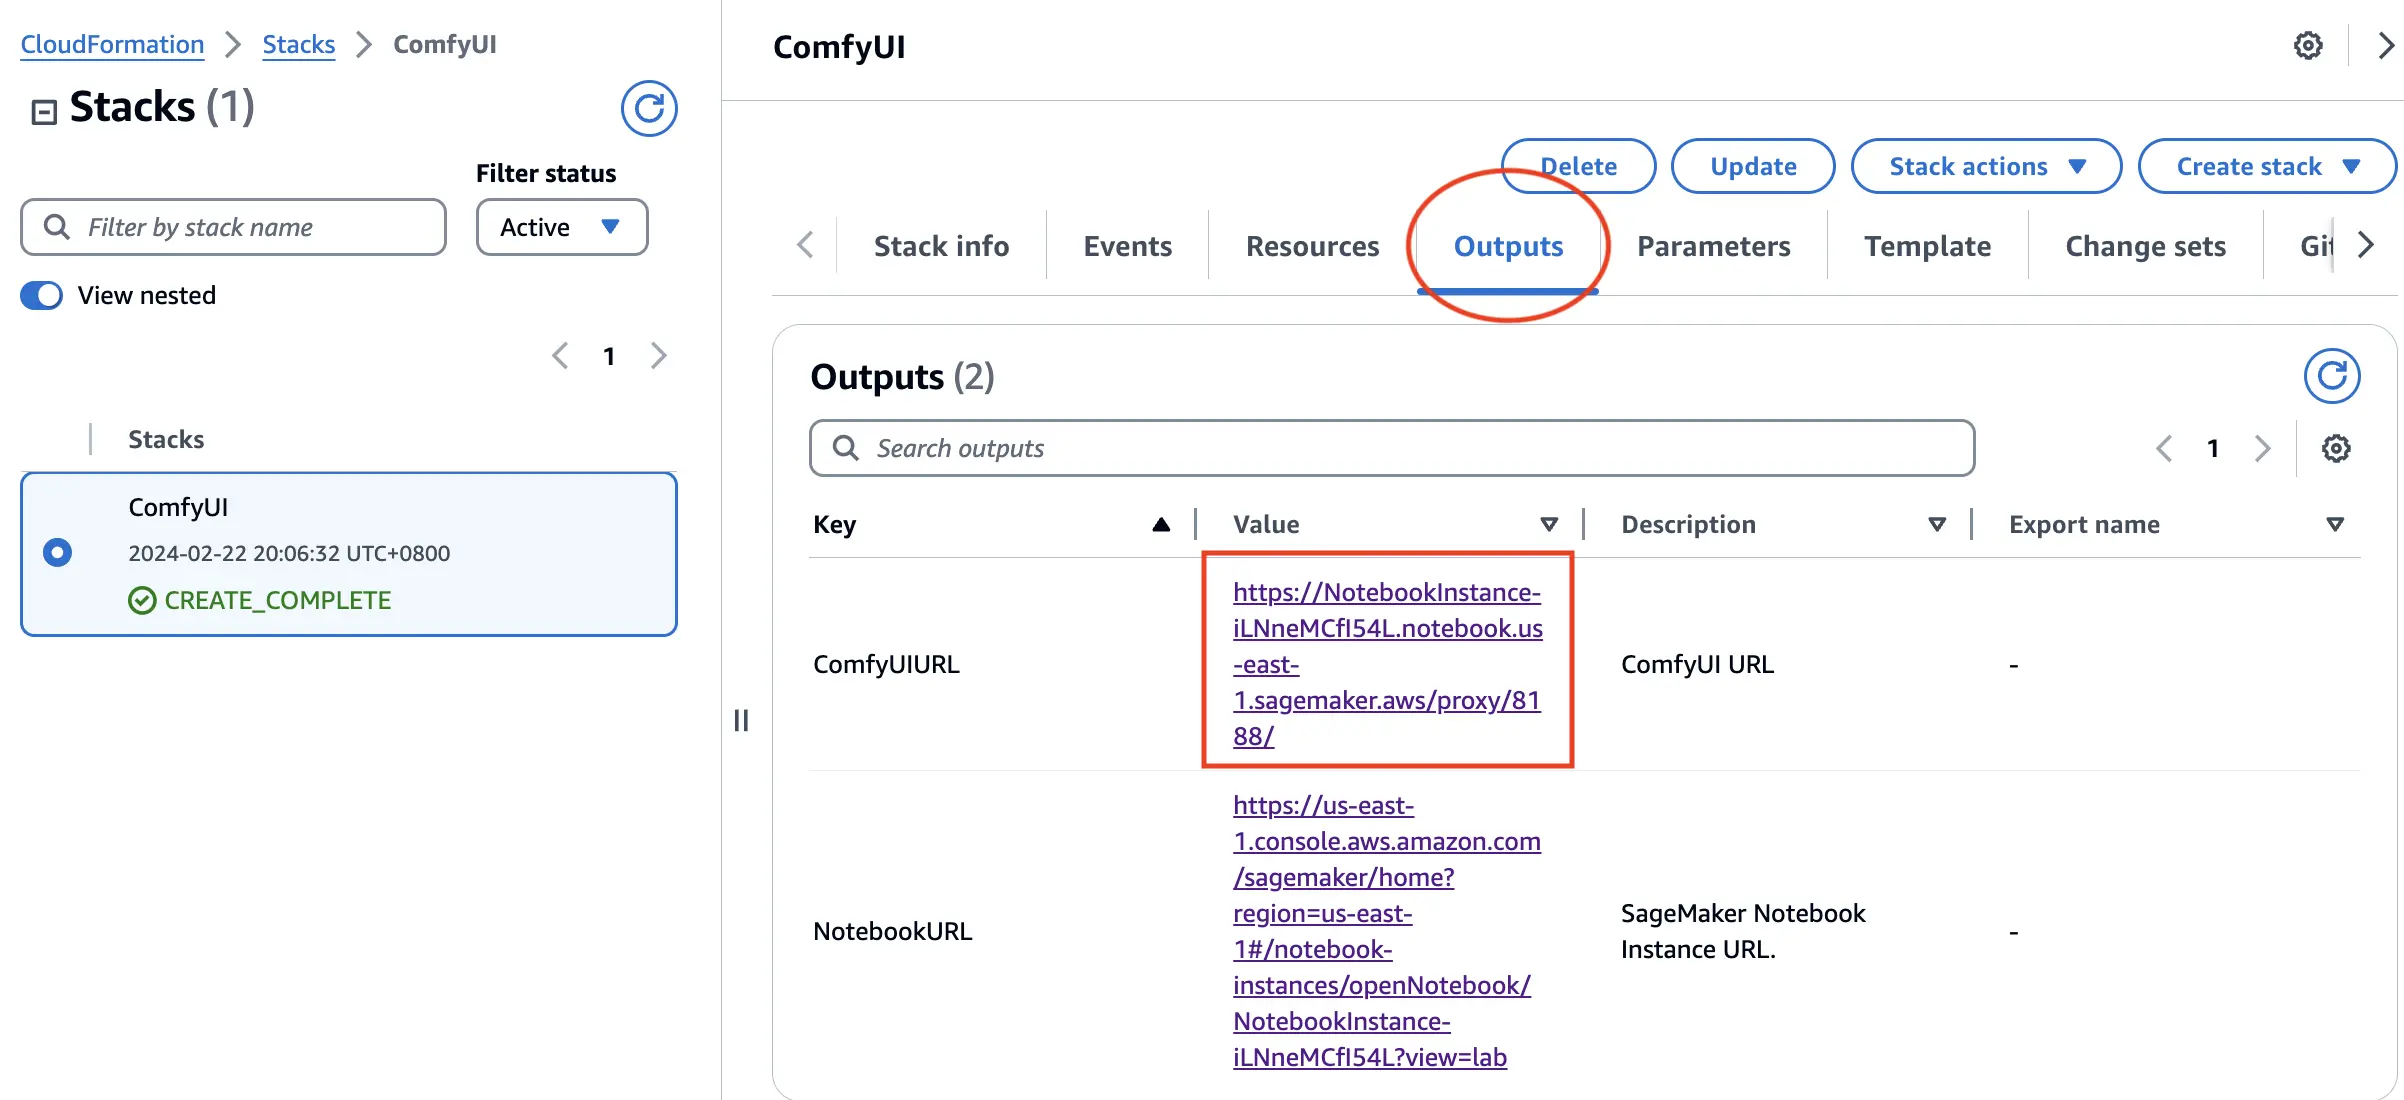Image resolution: width=2404 pixels, height=1100 pixels.
Task: Focus the Search outputs field
Action: (1400, 448)
